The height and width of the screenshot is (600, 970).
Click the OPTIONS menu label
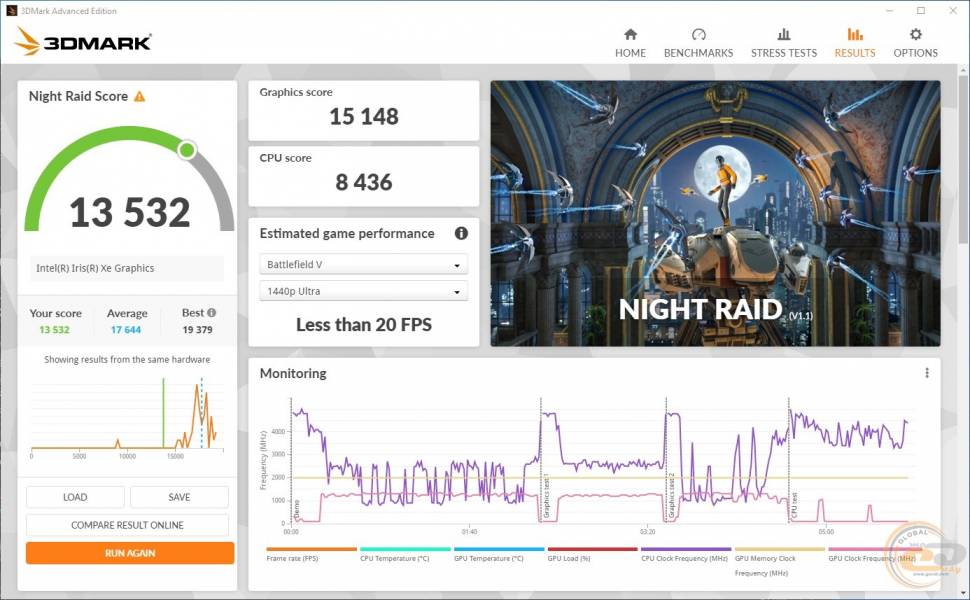[916, 53]
